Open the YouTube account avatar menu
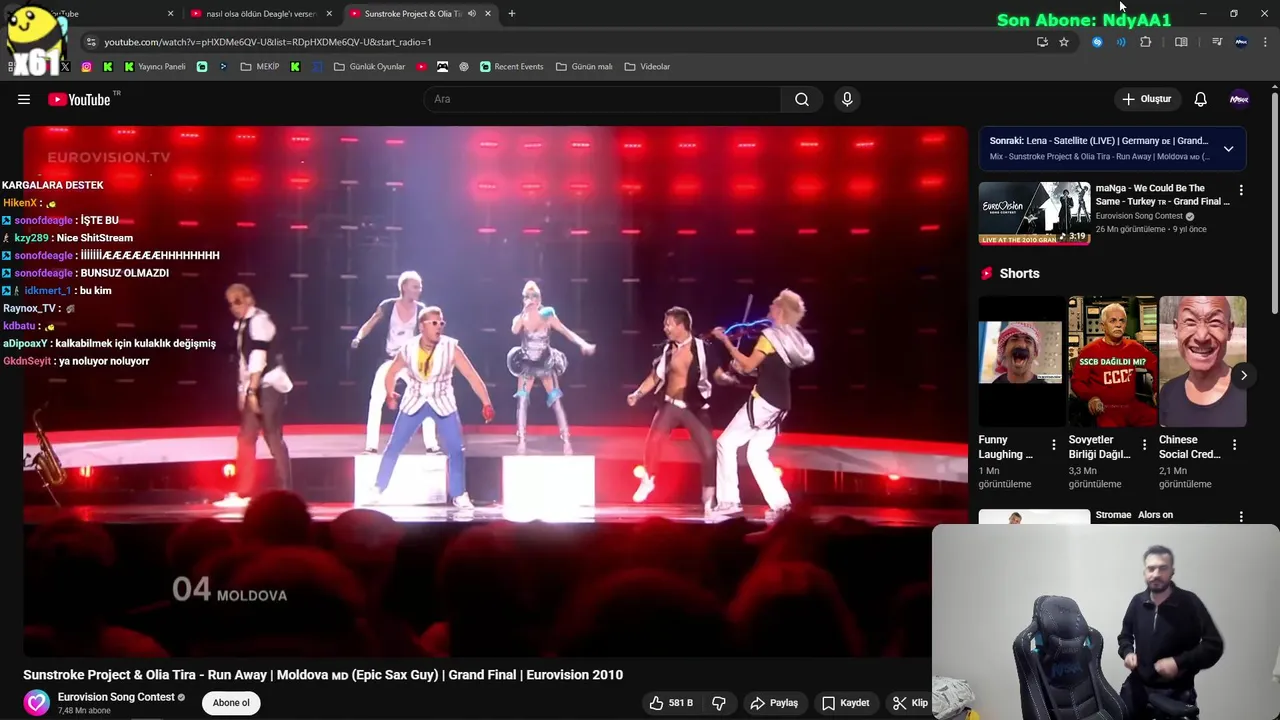The image size is (1280, 720). pos(1239,99)
